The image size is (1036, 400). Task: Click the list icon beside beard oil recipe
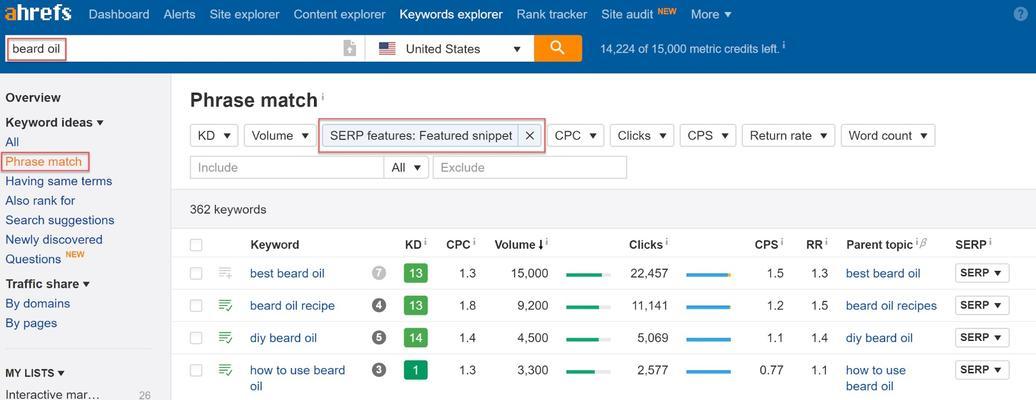point(225,305)
